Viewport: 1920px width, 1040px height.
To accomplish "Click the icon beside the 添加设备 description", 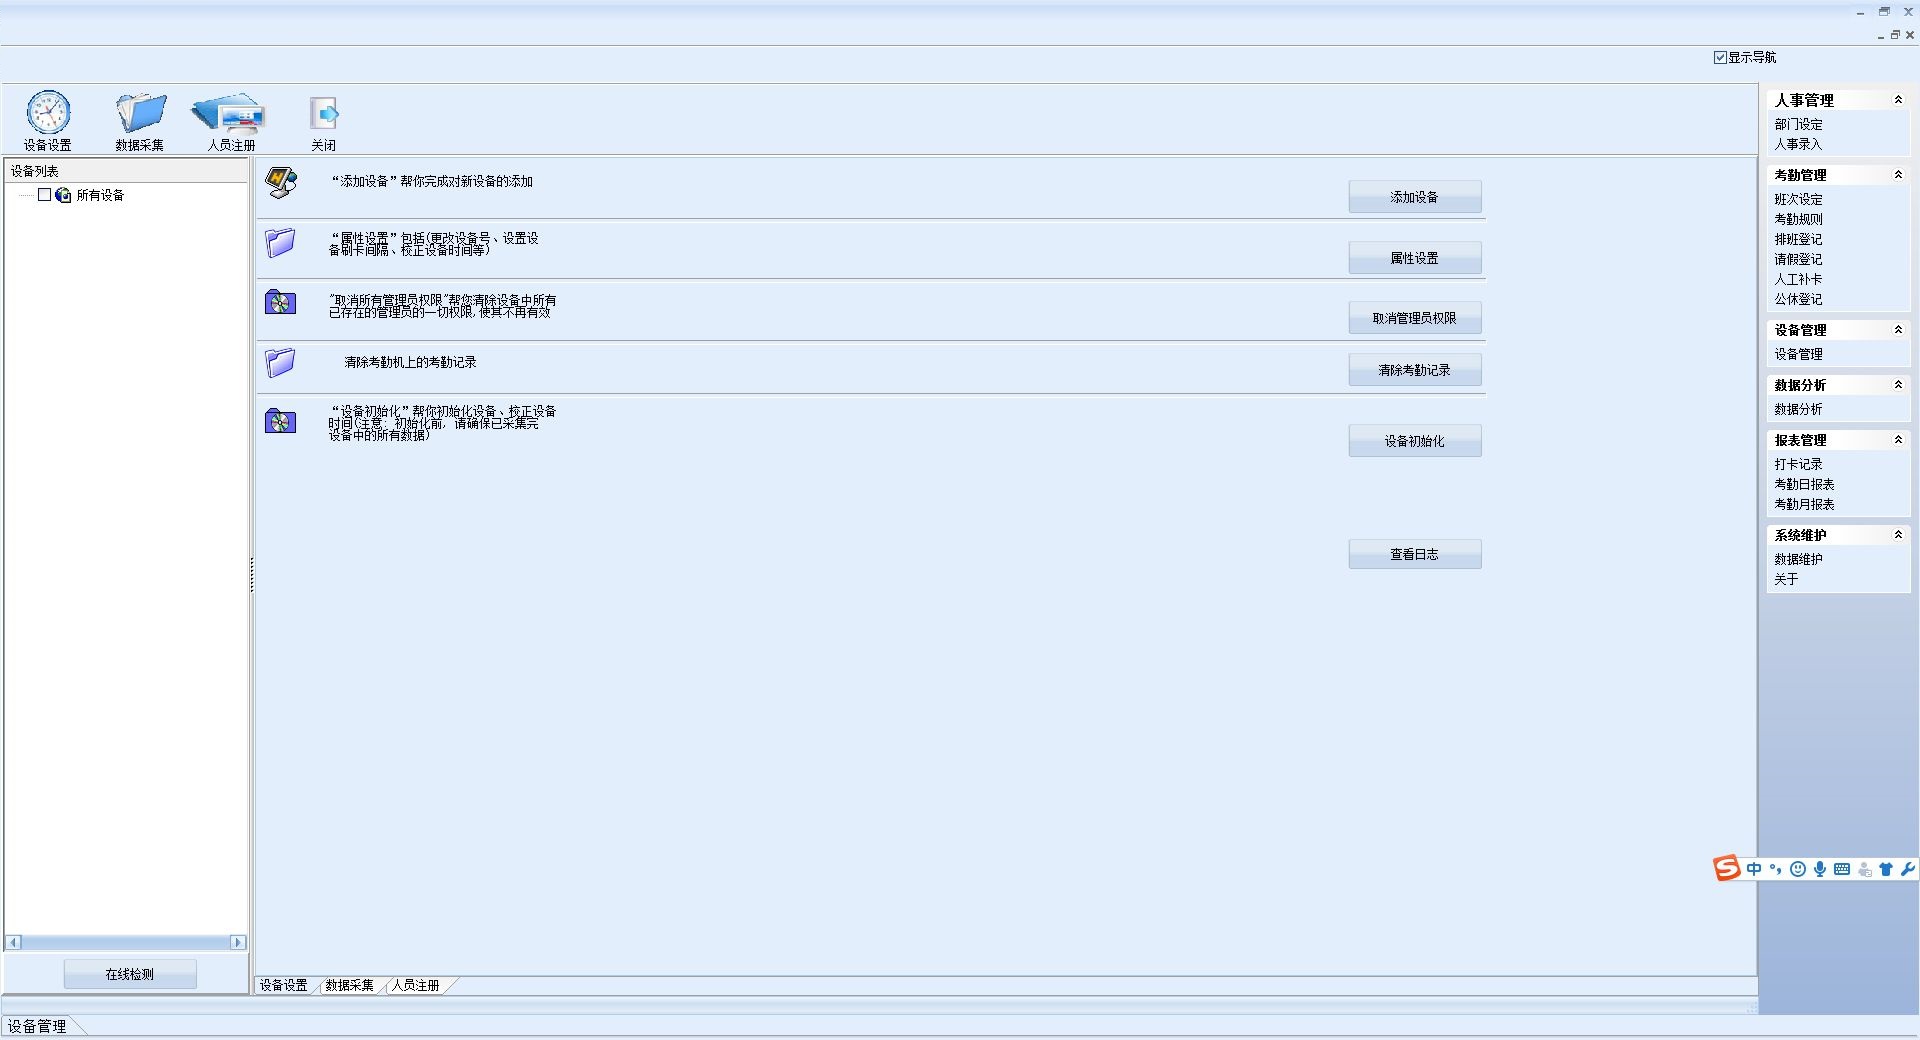I will [x=281, y=182].
